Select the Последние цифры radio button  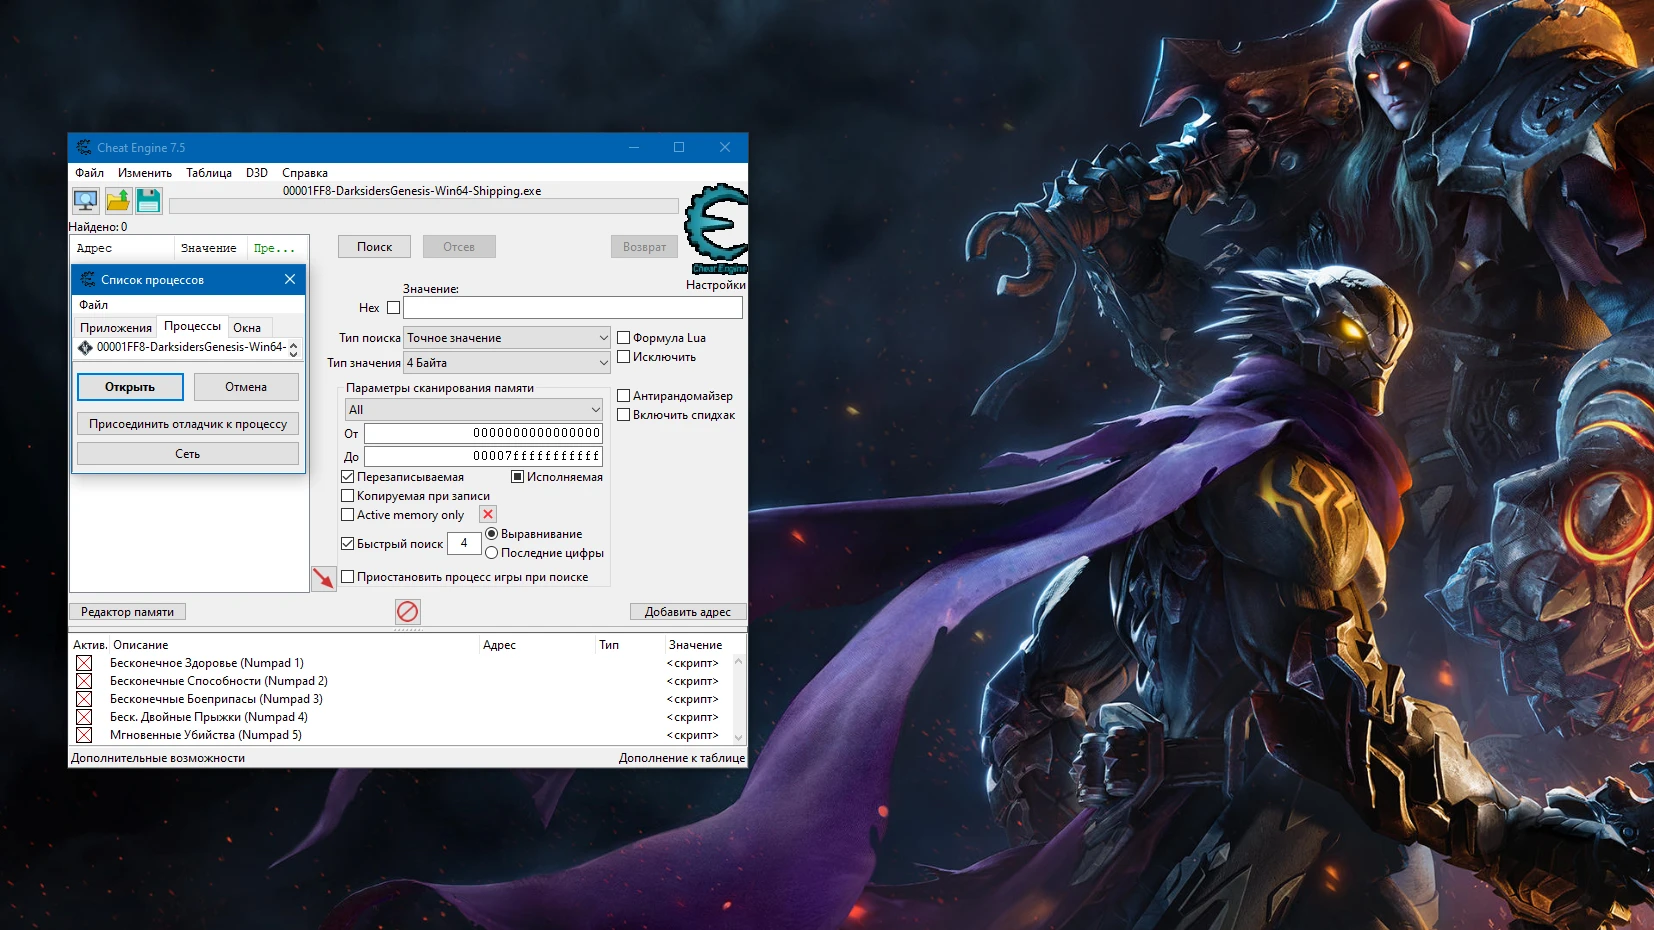click(492, 552)
